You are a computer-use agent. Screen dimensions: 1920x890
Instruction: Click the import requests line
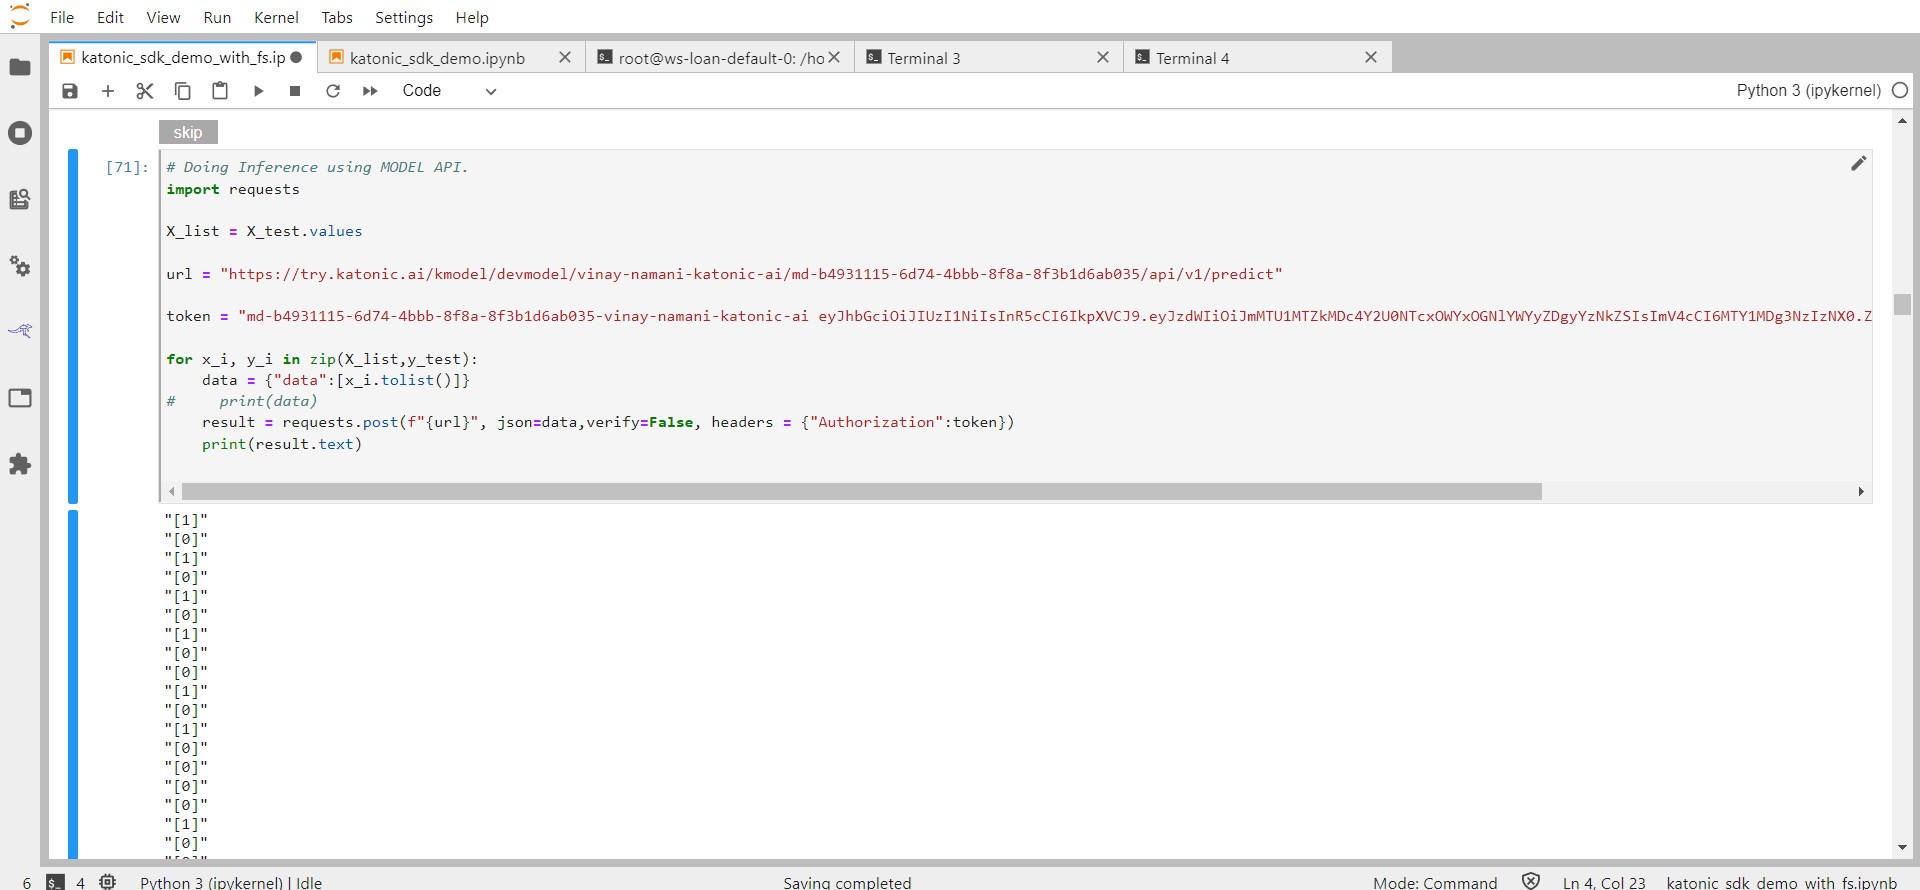pyautogui.click(x=233, y=189)
